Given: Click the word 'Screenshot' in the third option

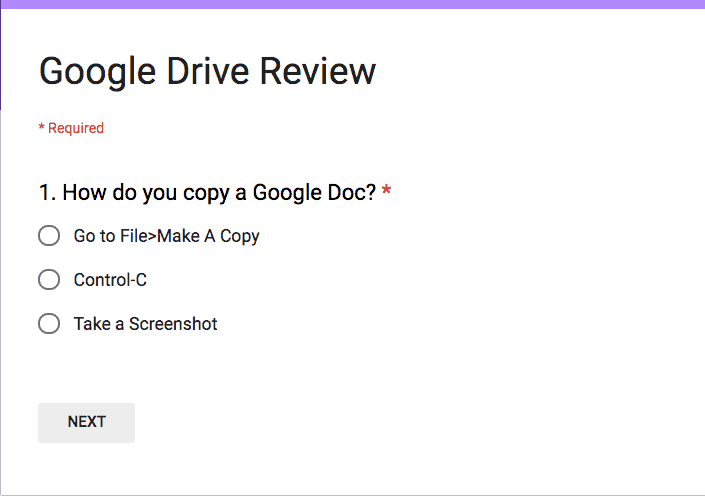Looking at the screenshot, I should pyautogui.click(x=173, y=324).
